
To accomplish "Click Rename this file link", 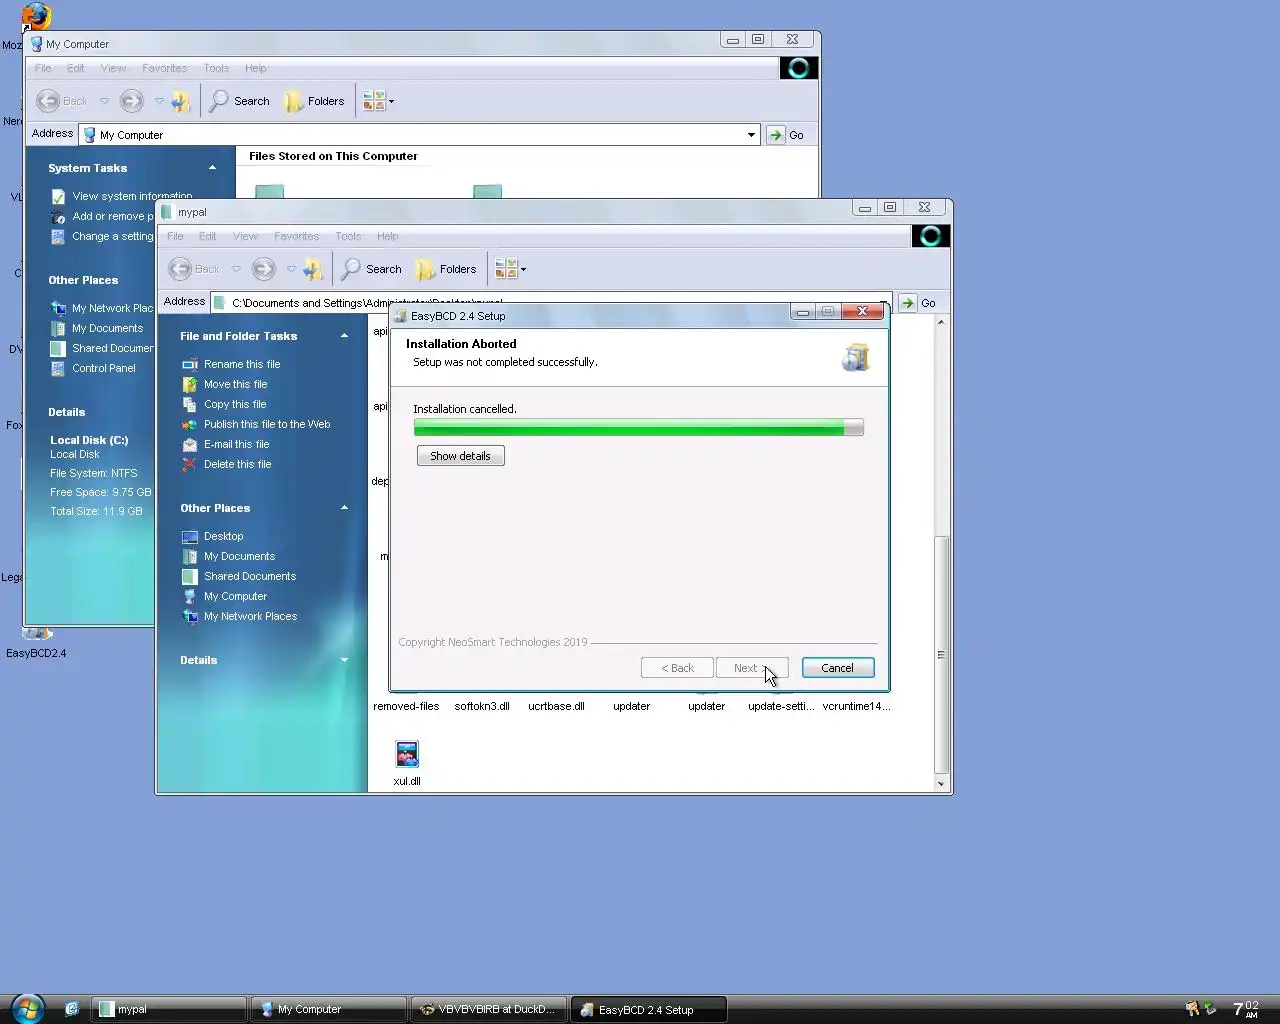I will click(242, 364).
